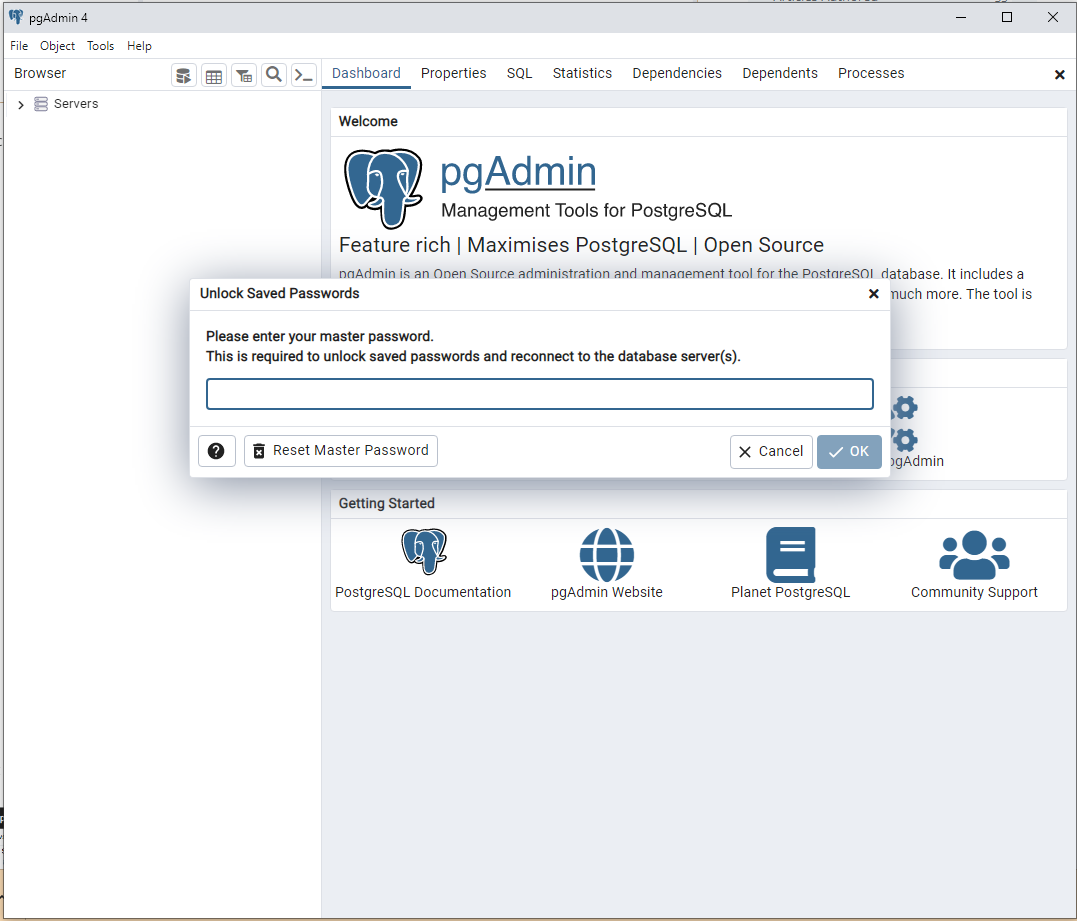Expand the Servers tree node
Image resolution: width=1077 pixels, height=921 pixels.
[x=21, y=103]
